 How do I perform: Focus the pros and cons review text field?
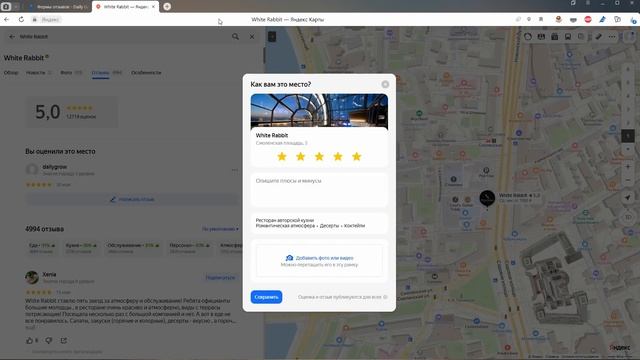319,190
